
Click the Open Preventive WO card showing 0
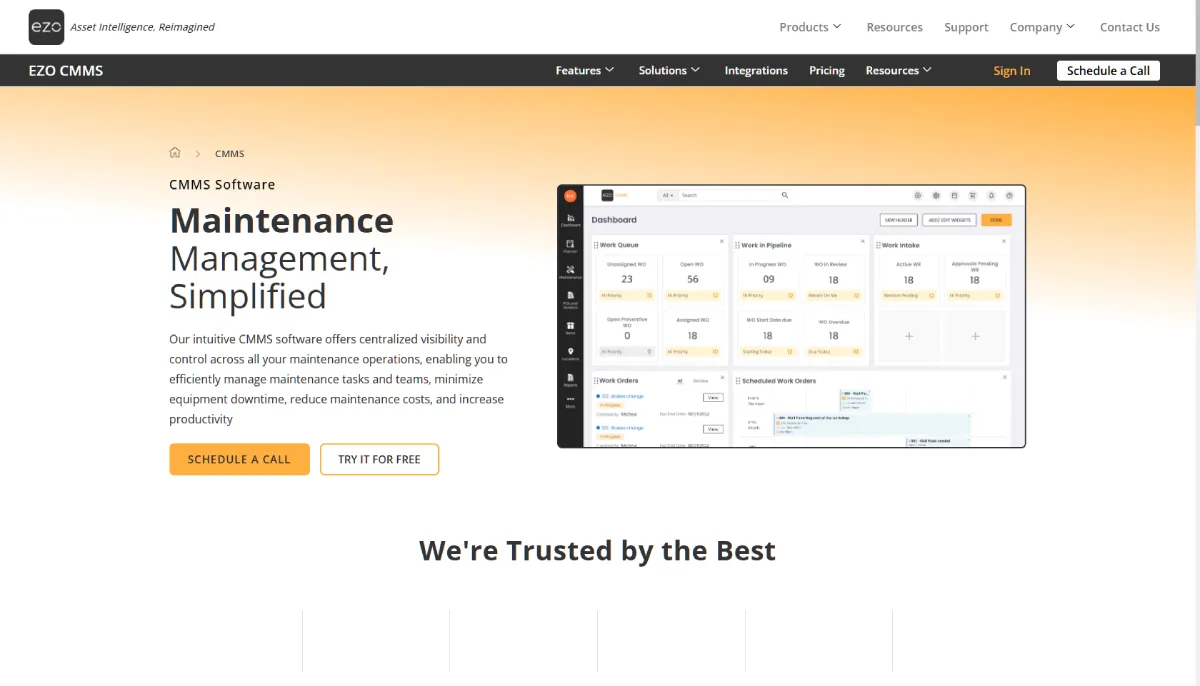click(627, 336)
